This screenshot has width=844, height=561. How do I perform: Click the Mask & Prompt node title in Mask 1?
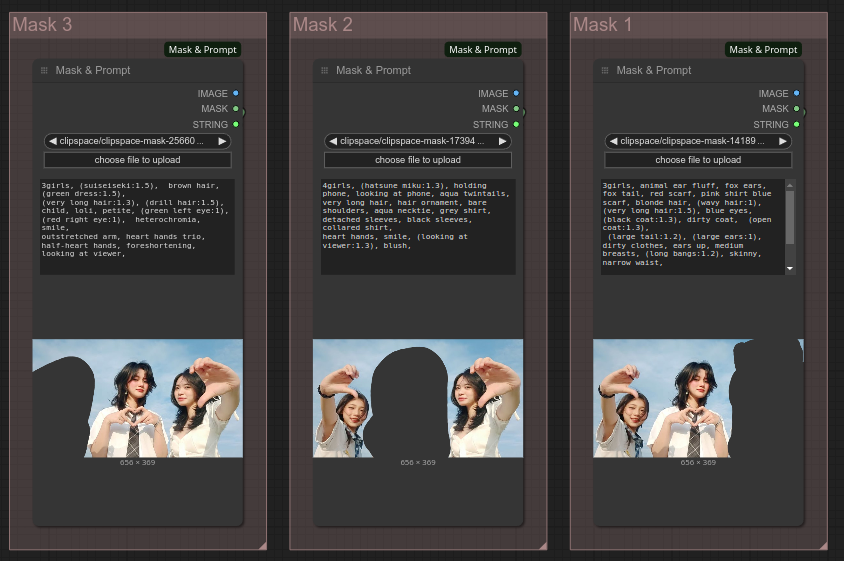click(x=653, y=71)
